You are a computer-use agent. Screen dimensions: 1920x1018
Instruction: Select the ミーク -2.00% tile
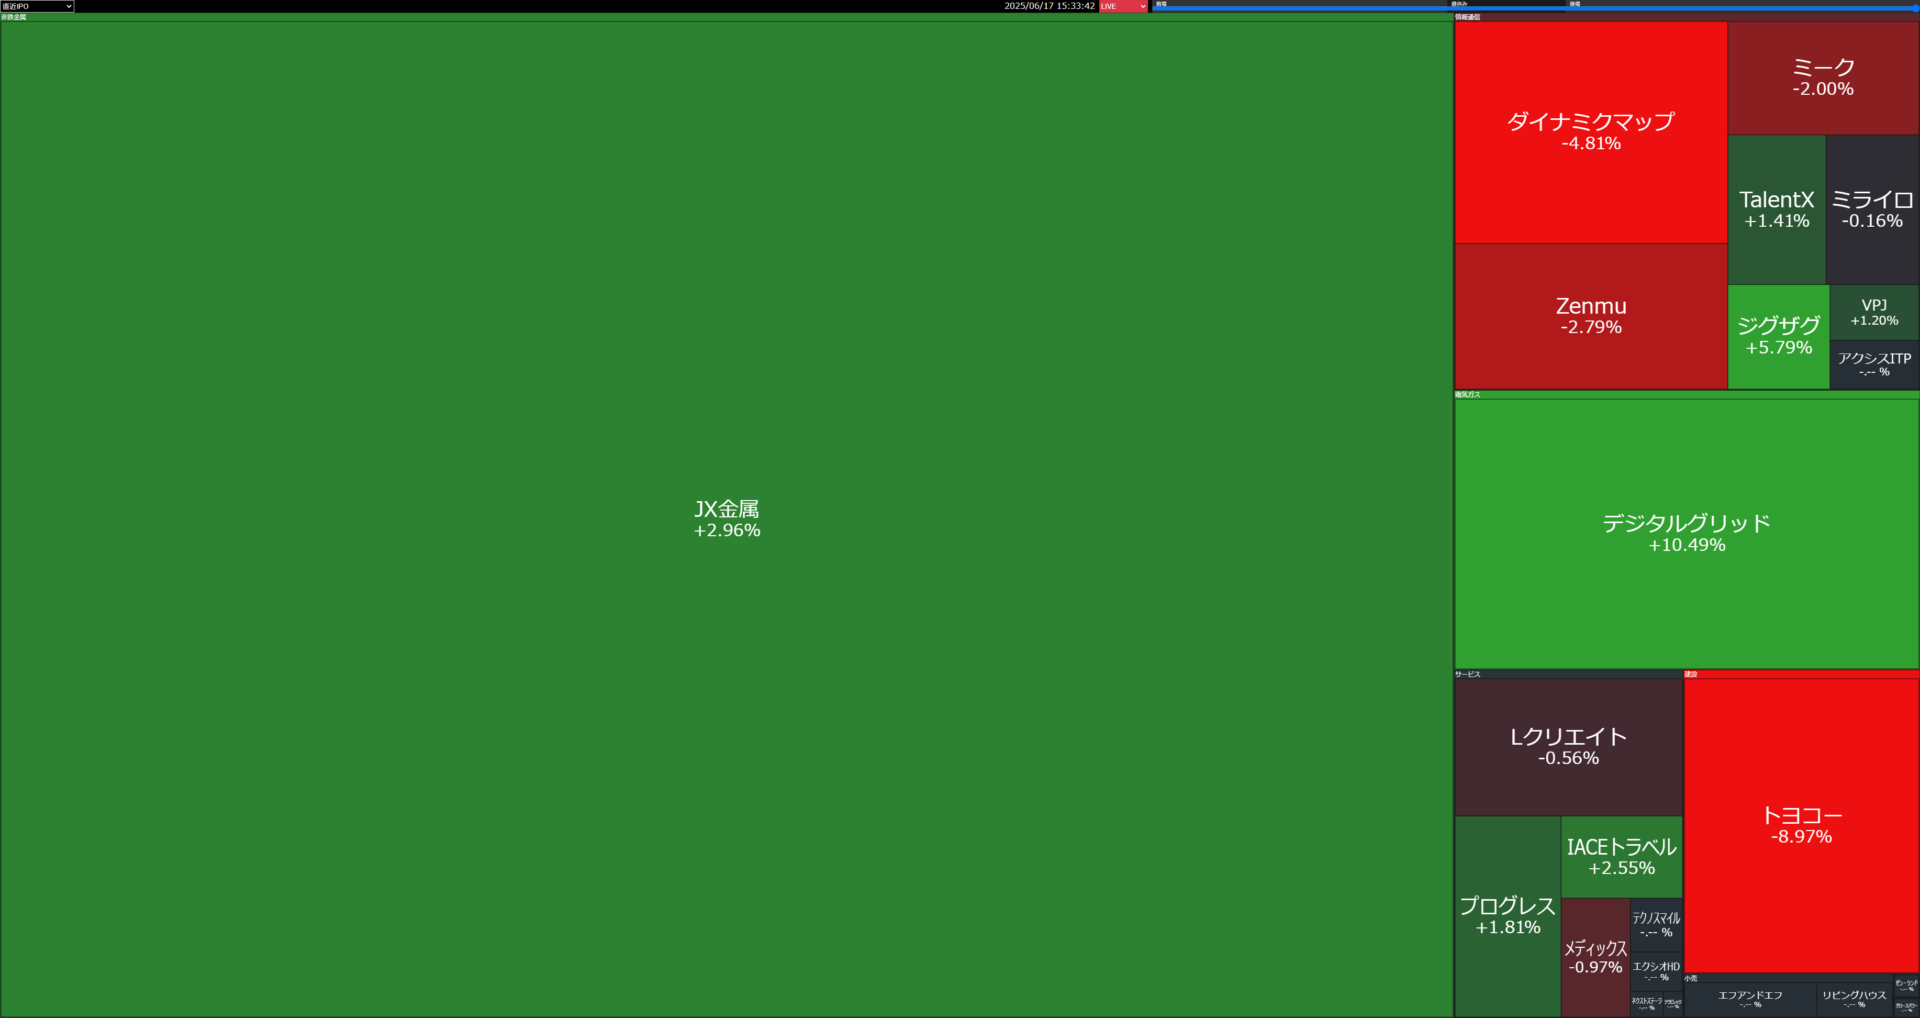1823,78
